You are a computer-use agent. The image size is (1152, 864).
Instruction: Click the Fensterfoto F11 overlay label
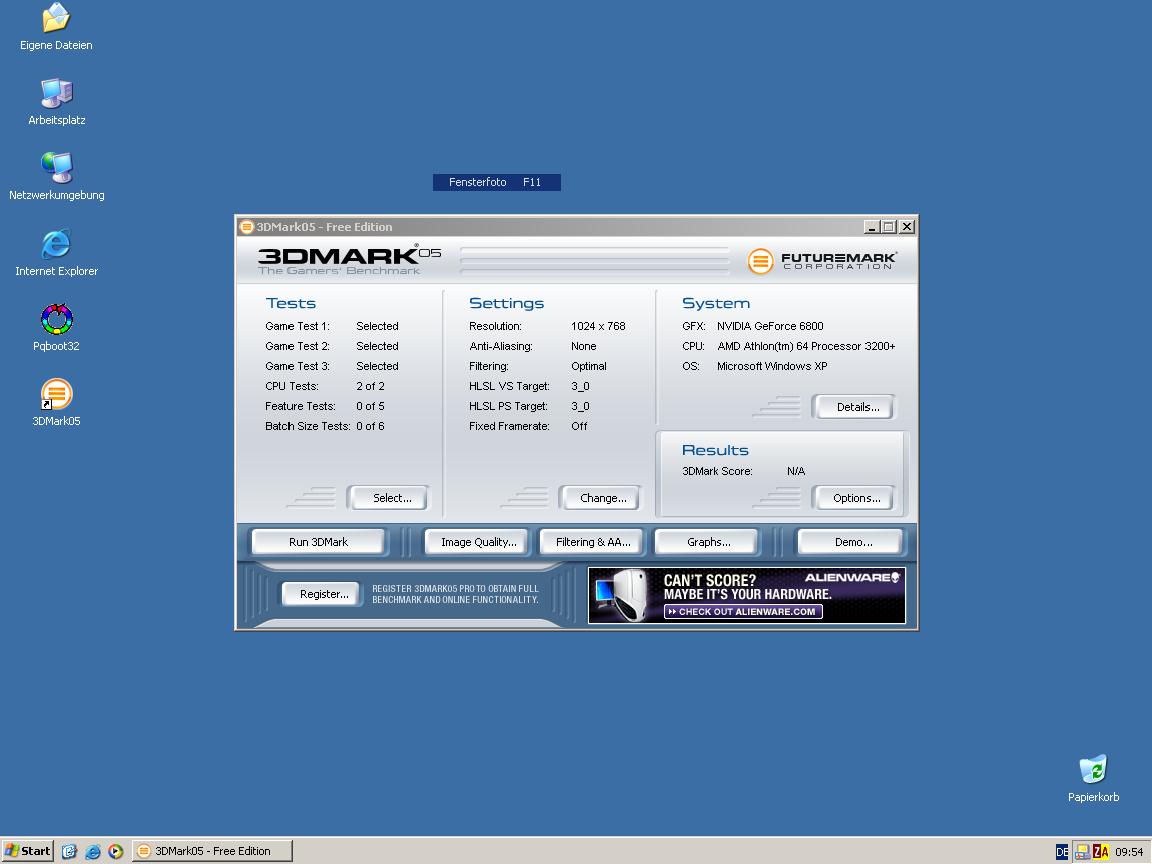click(x=497, y=181)
